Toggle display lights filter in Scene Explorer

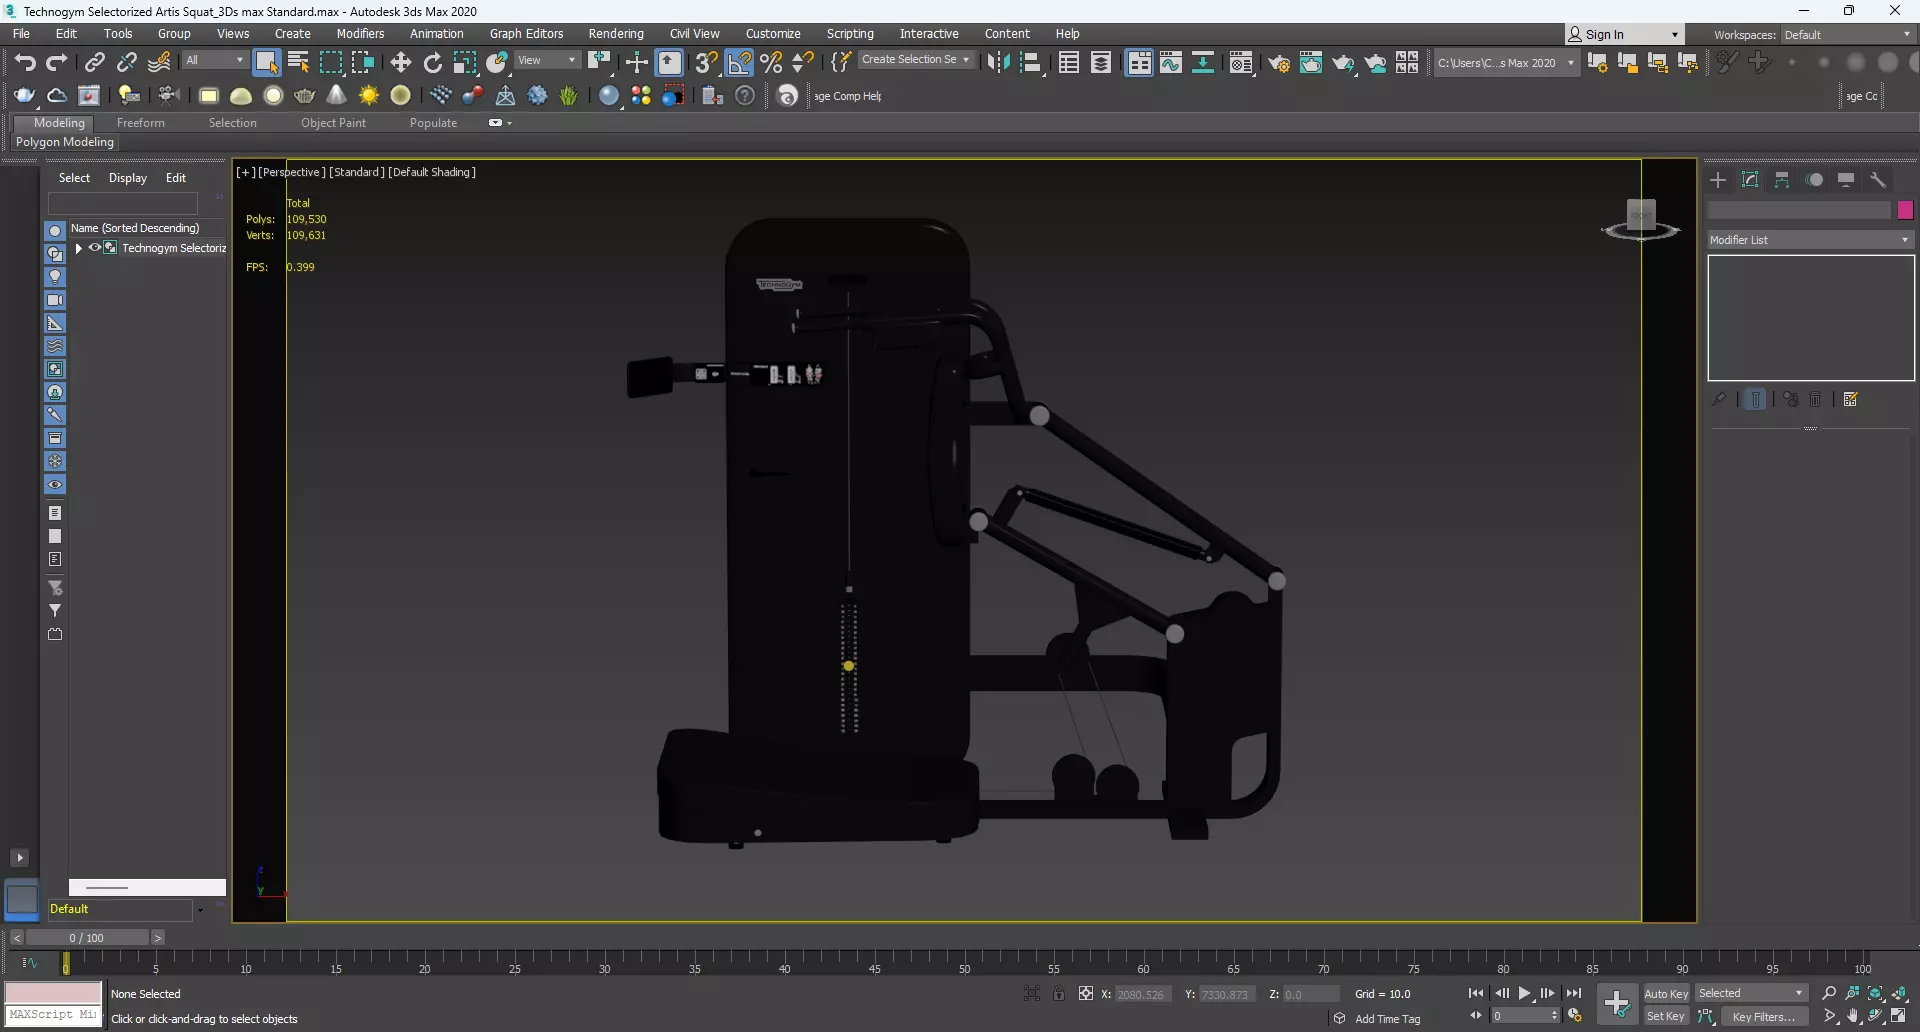[55, 277]
